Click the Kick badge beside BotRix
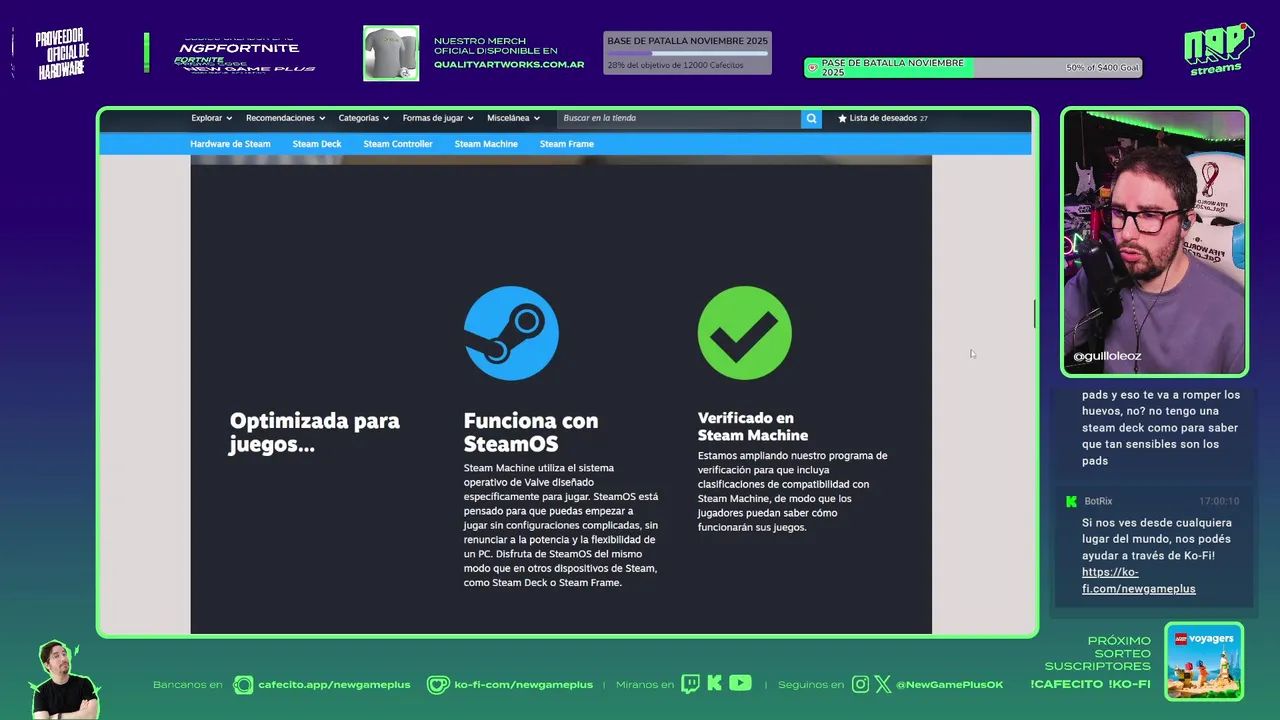The height and width of the screenshot is (720, 1280). [x=1071, y=501]
